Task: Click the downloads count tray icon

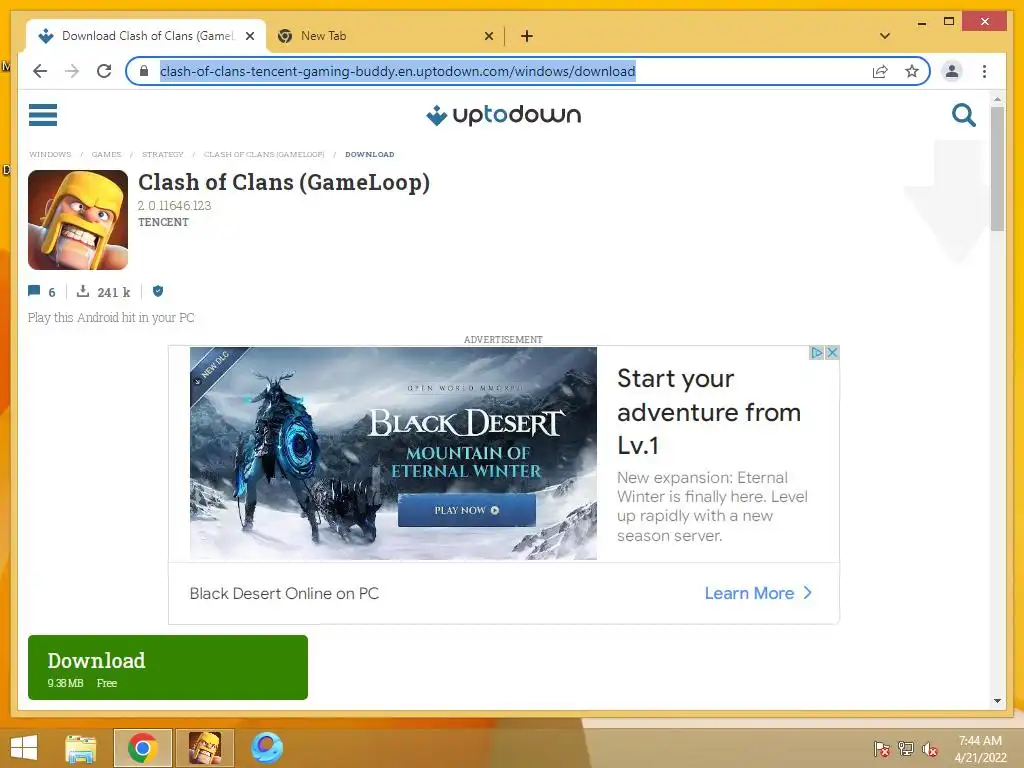Action: click(83, 291)
